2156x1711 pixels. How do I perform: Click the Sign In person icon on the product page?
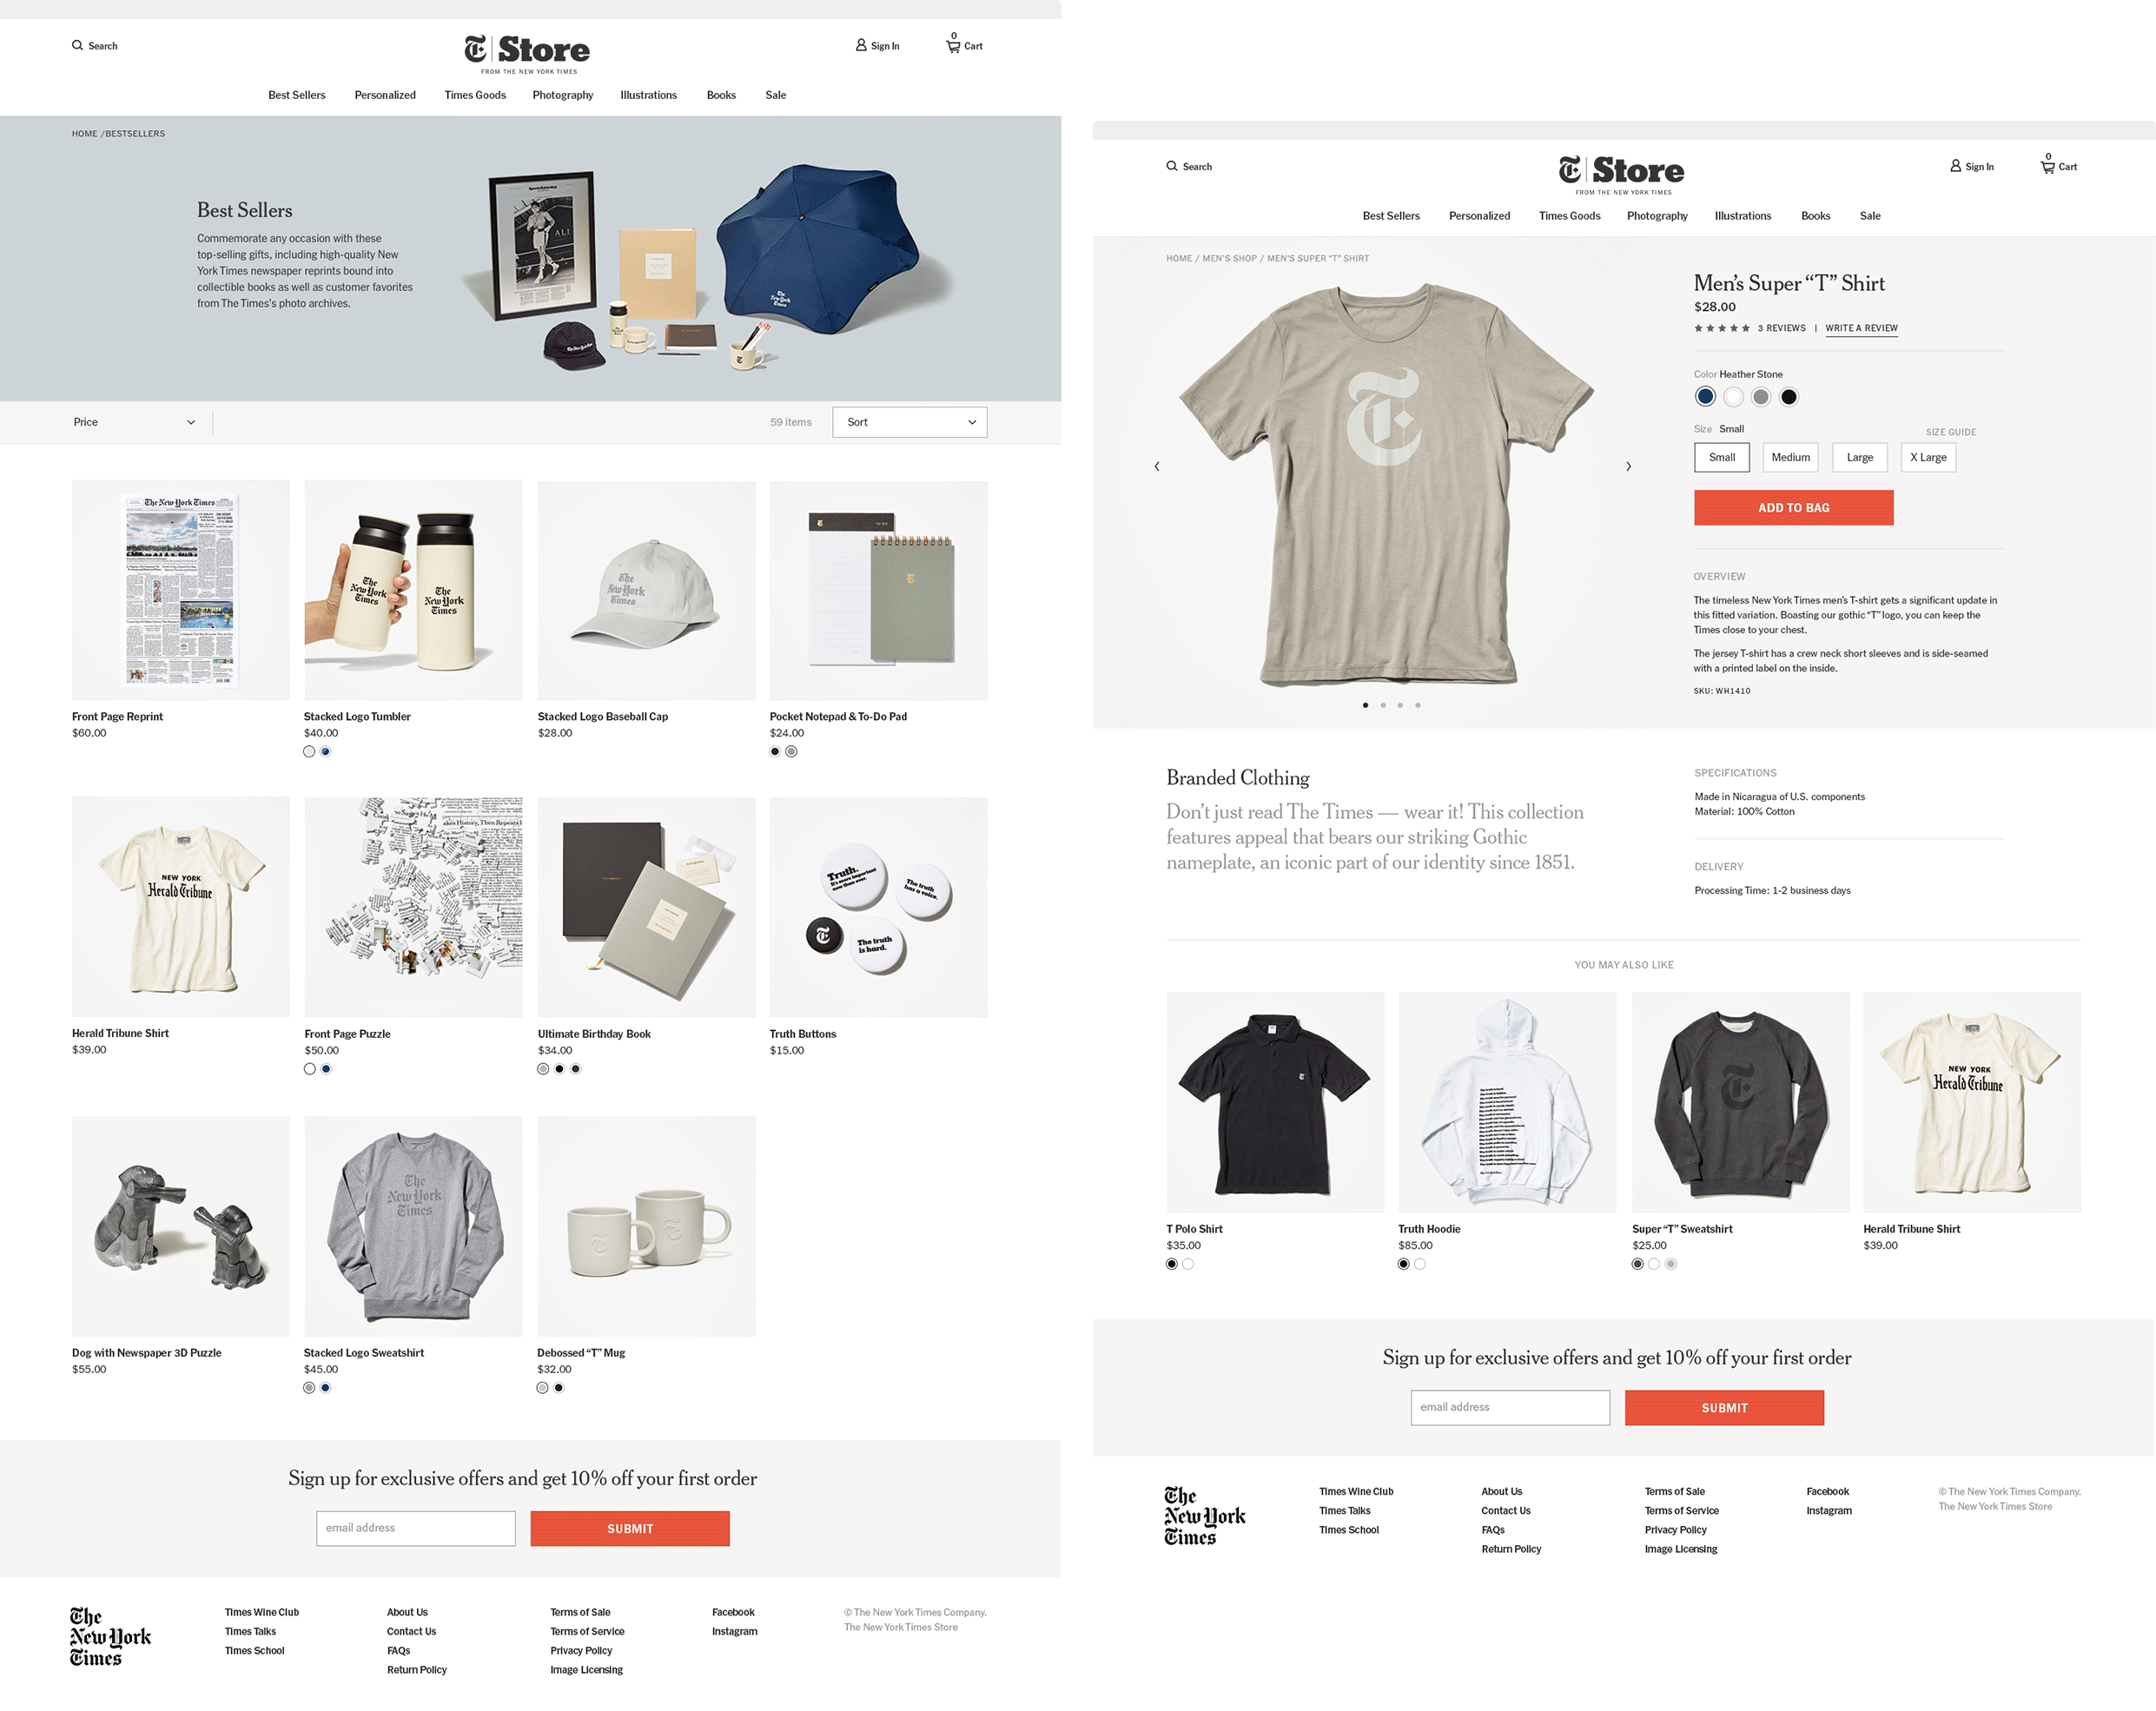tap(1955, 166)
